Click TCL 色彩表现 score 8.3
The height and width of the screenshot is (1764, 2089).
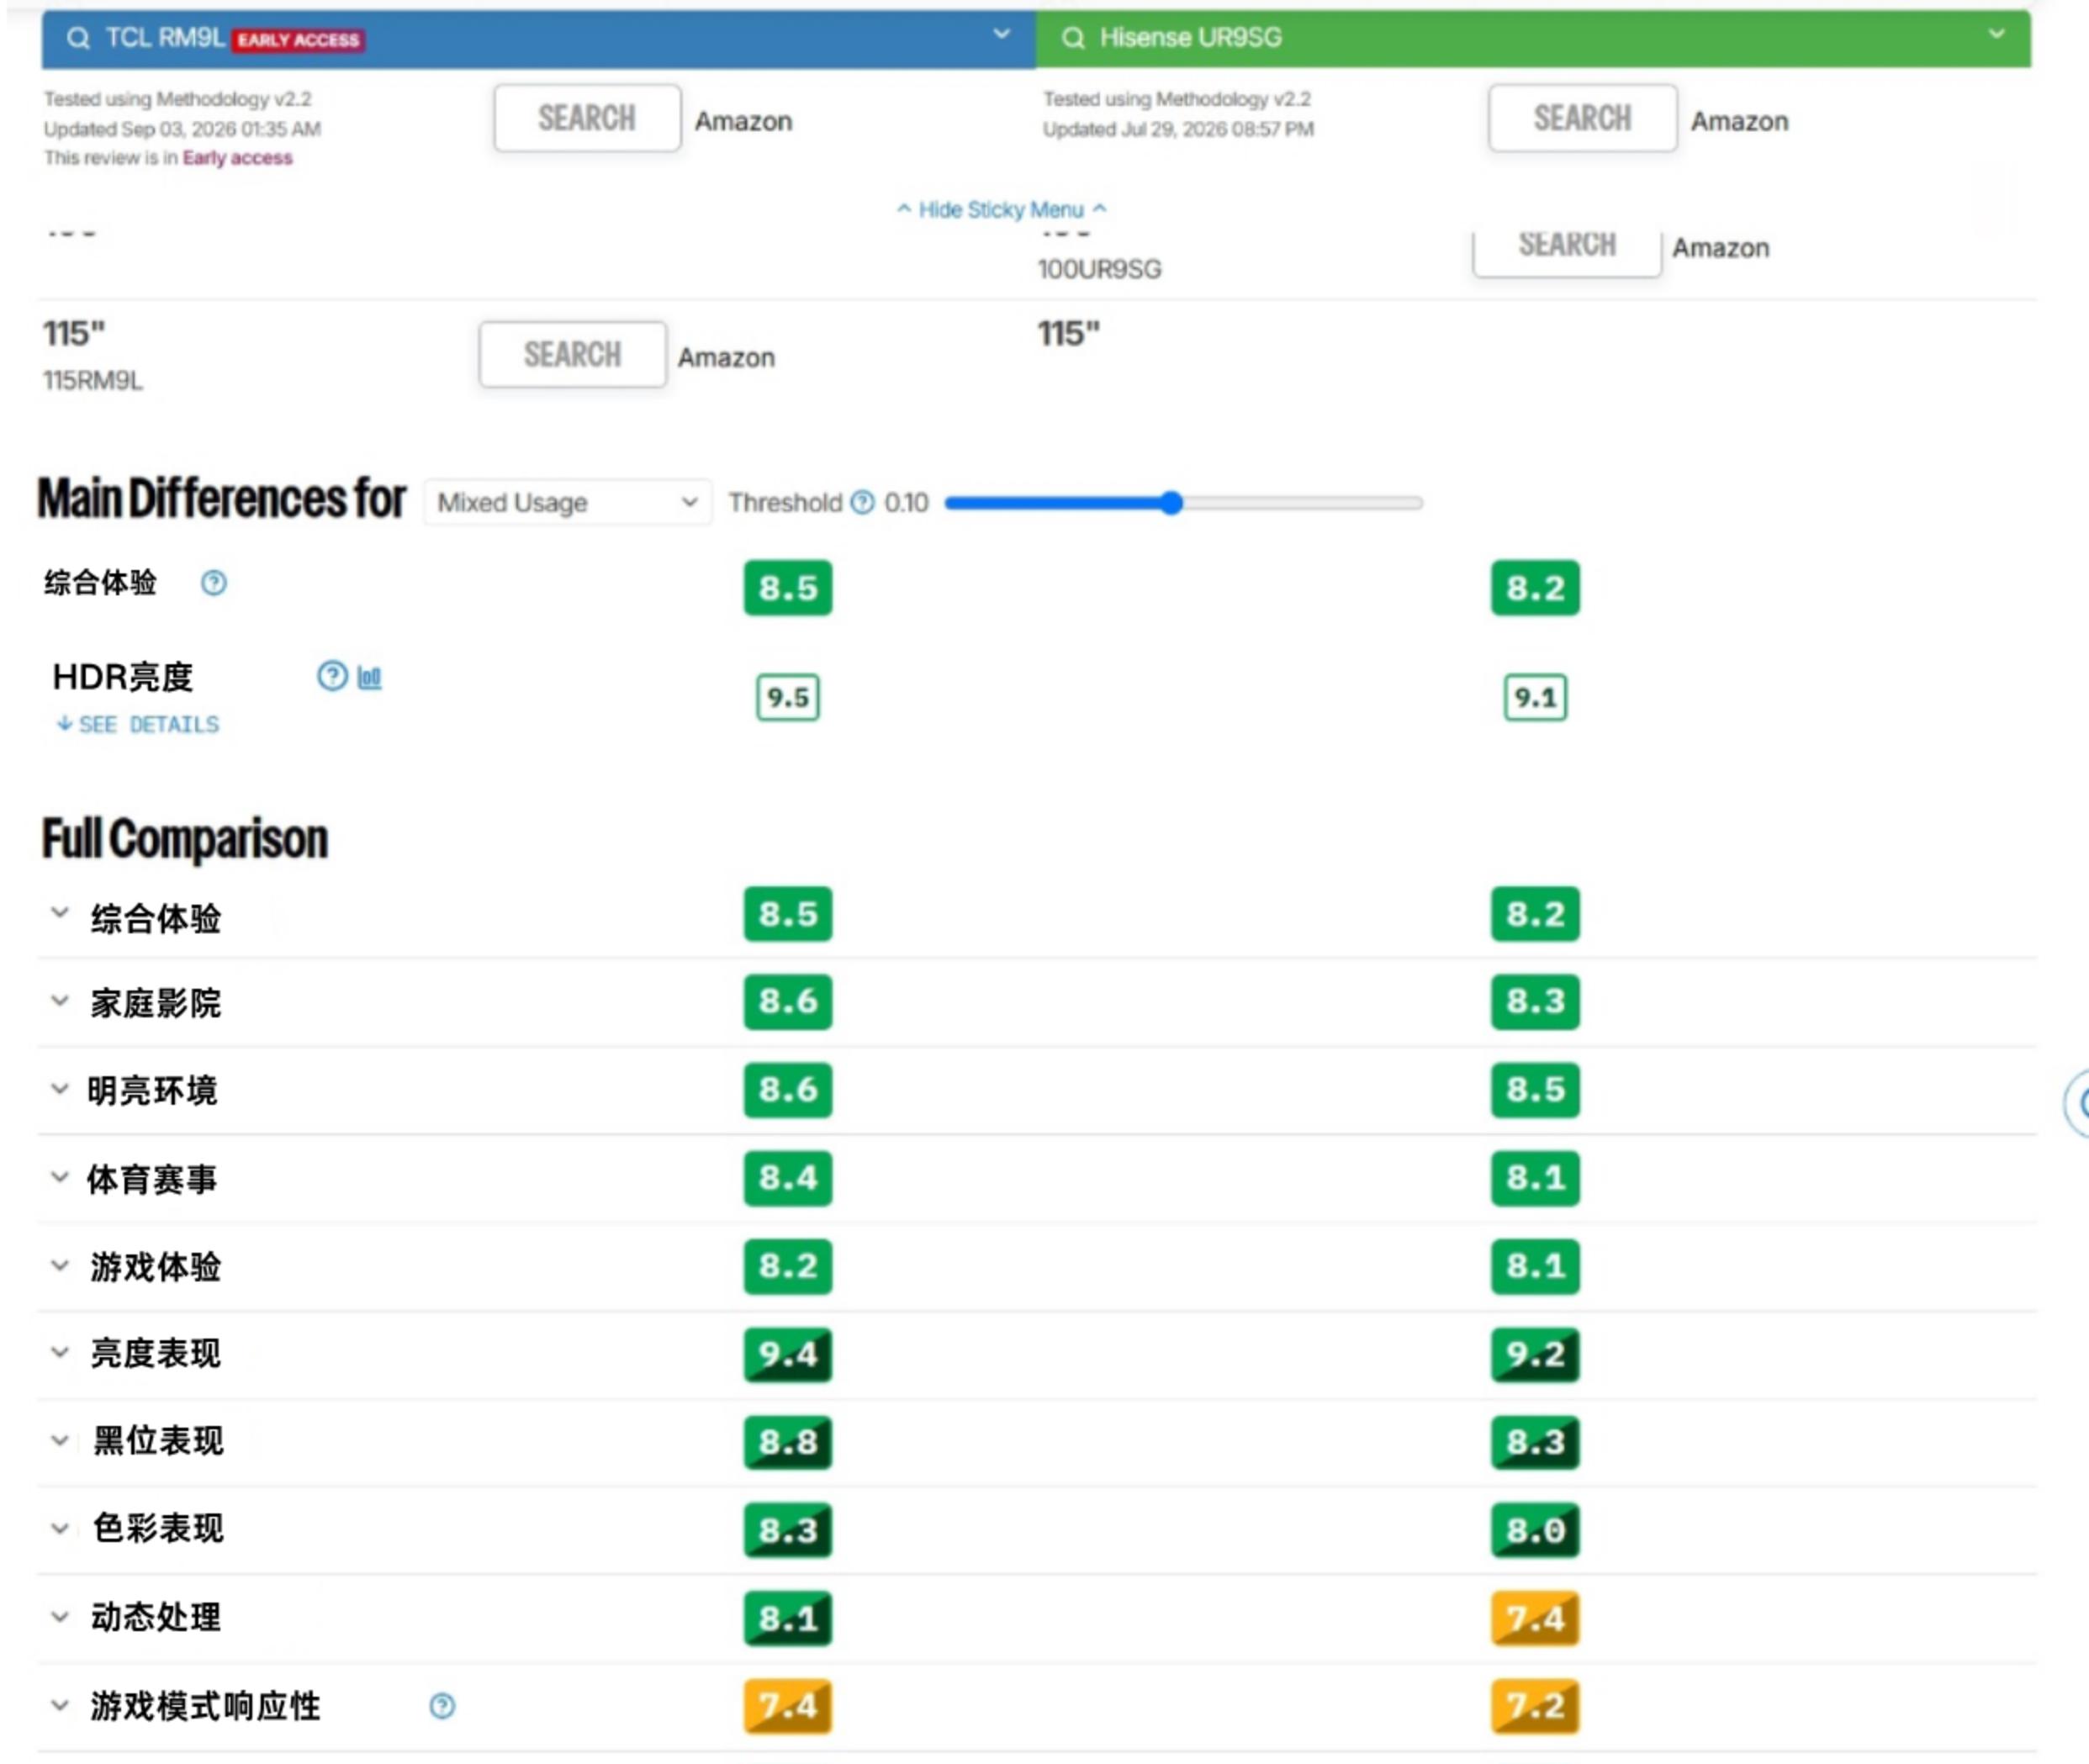788,1530
